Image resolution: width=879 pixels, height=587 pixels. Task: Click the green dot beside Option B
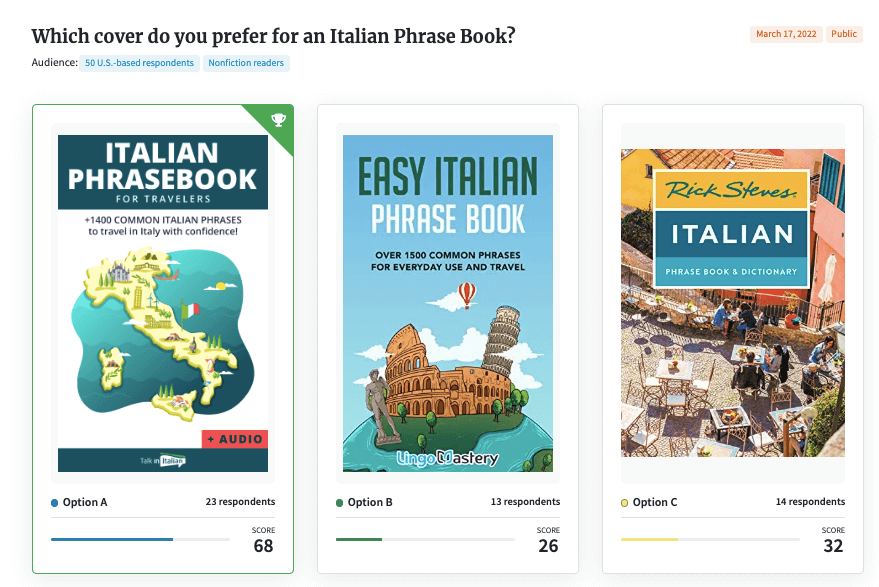(x=340, y=502)
